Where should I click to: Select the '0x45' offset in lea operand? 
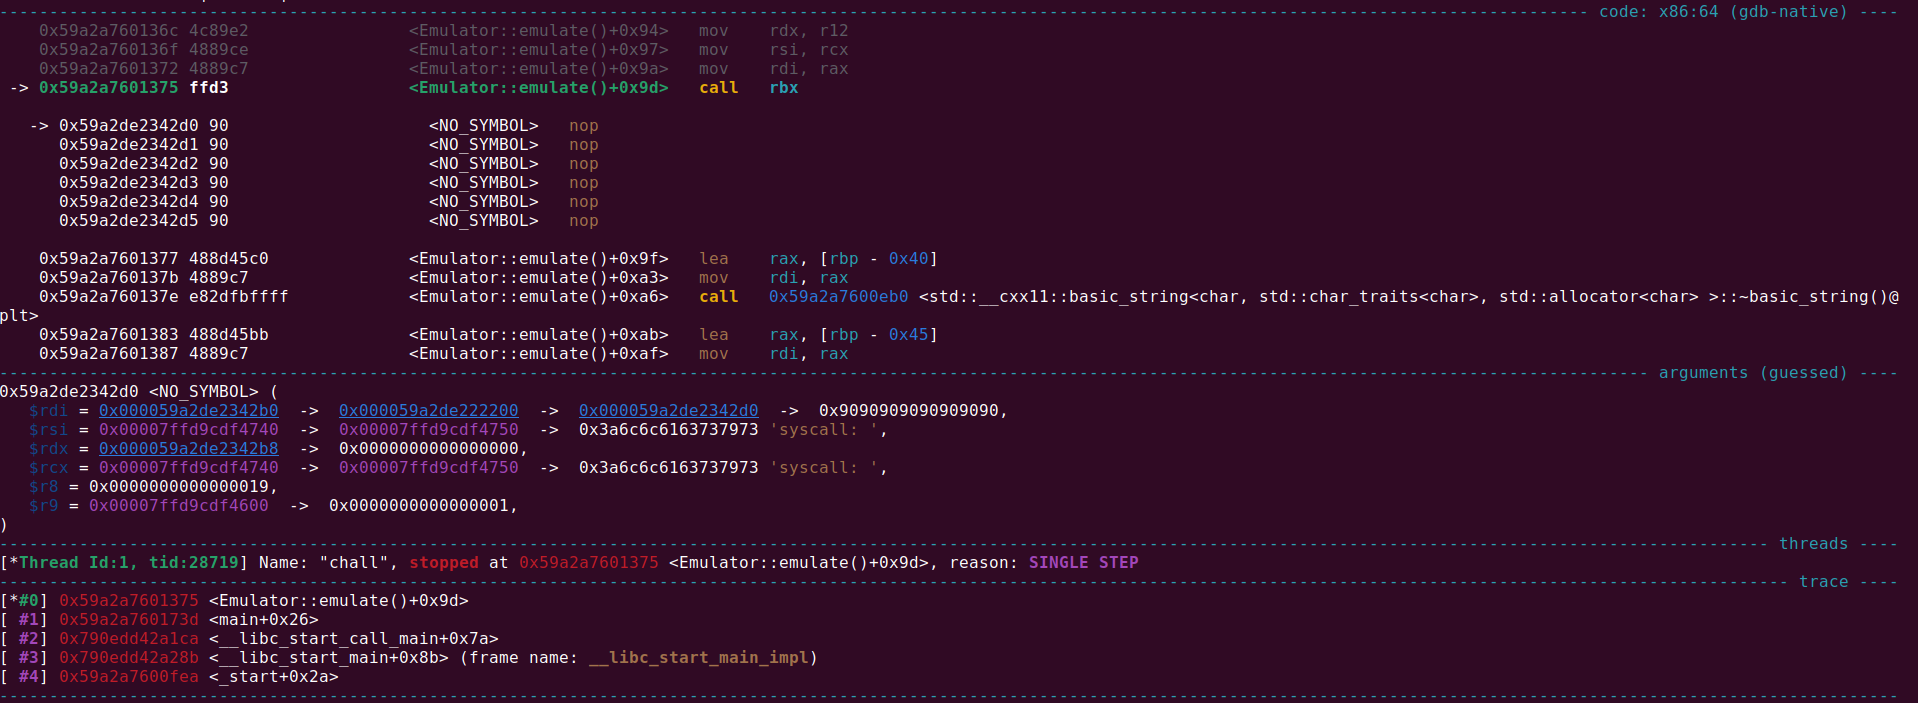[909, 335]
